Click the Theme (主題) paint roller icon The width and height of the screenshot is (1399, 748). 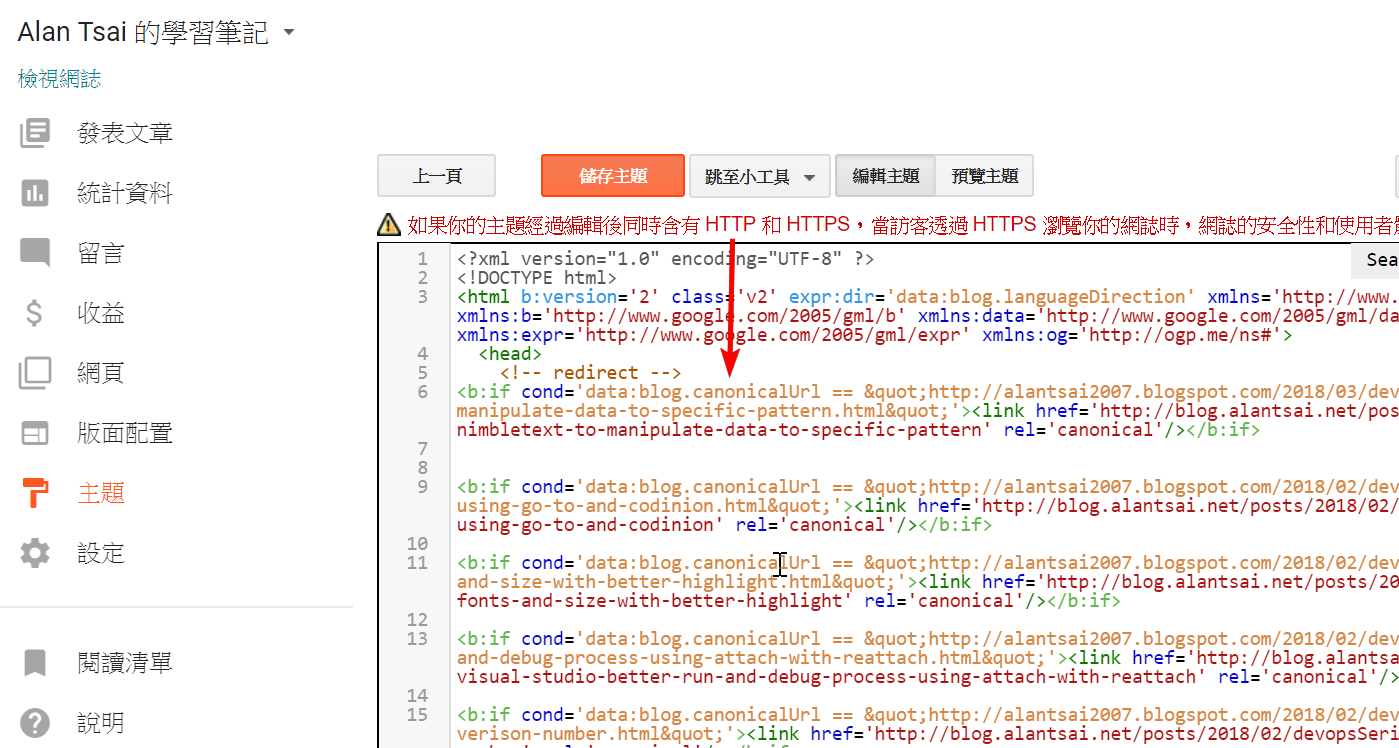pos(35,493)
